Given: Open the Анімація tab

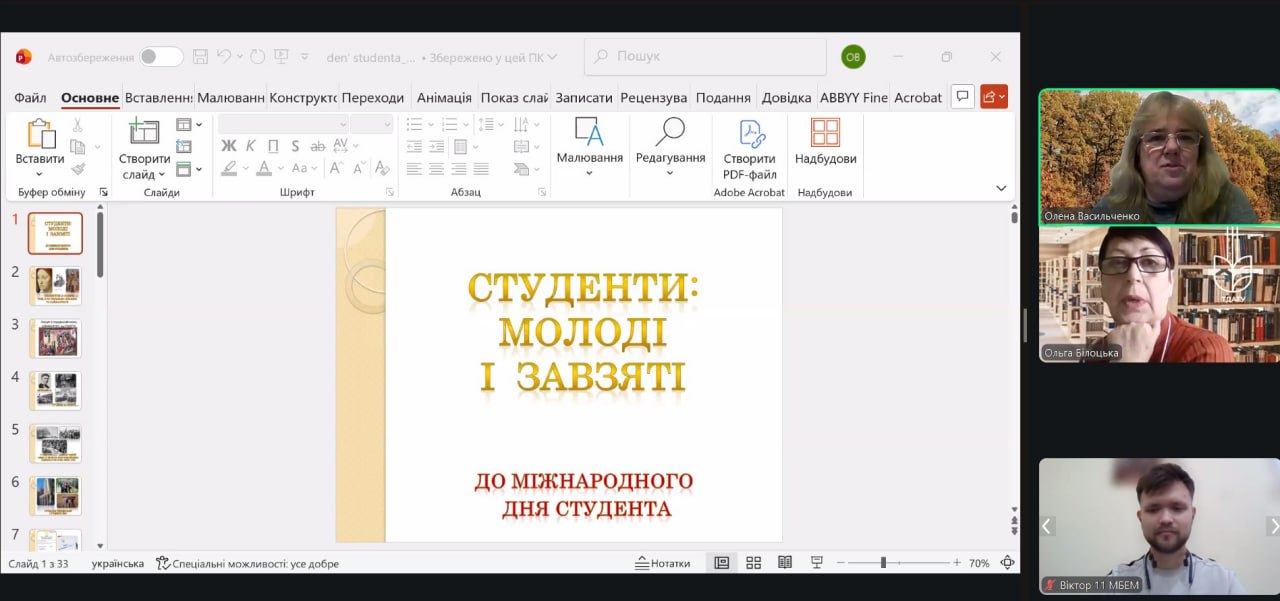Looking at the screenshot, I should [444, 97].
